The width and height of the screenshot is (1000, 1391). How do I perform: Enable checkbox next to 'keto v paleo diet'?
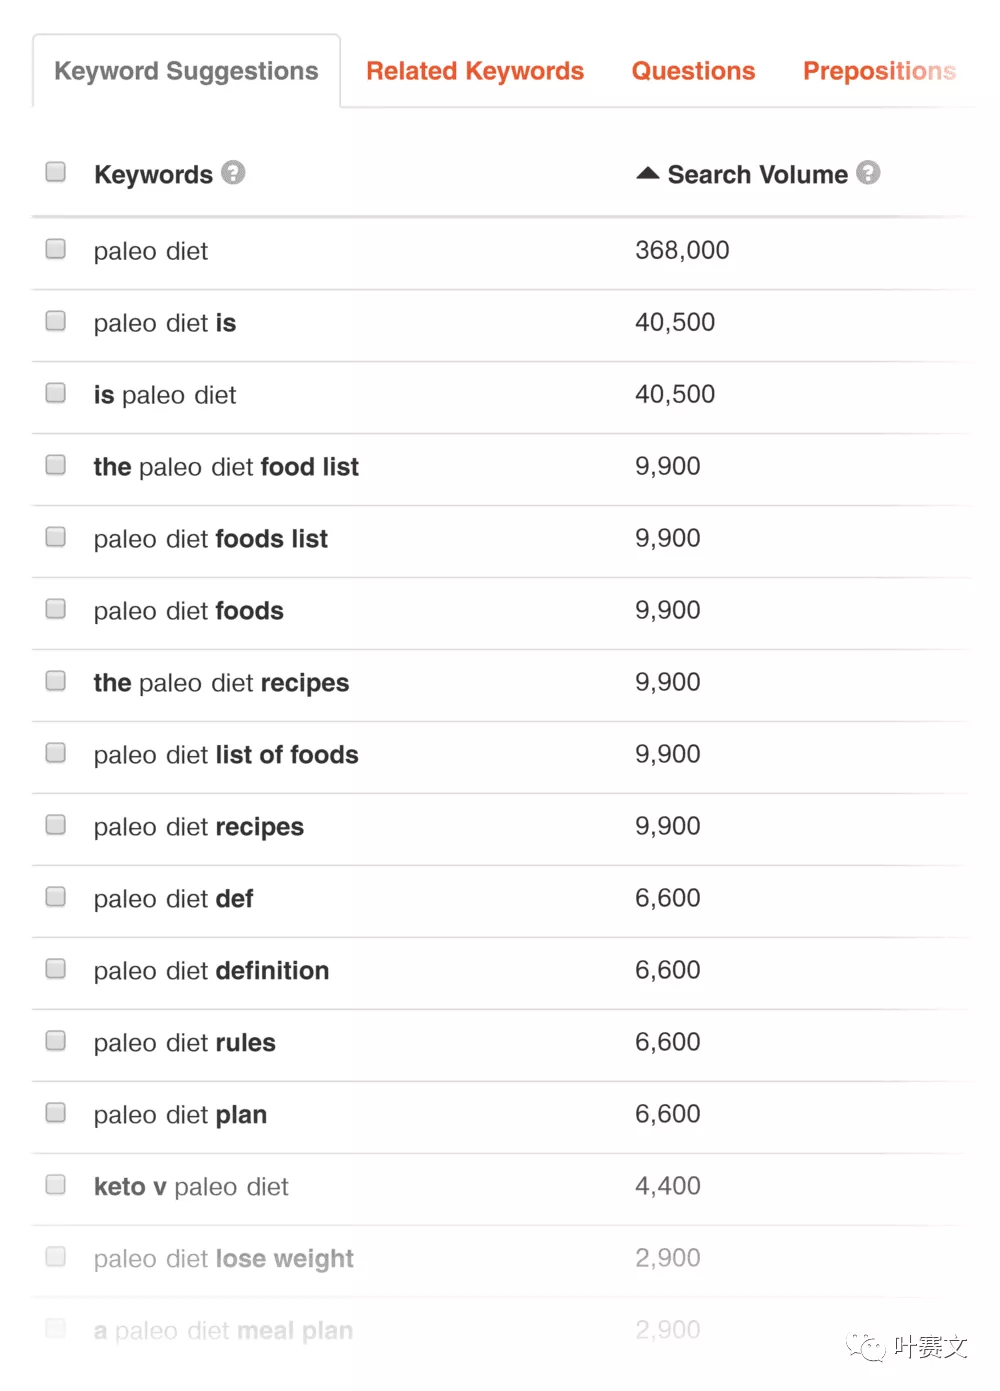56,1185
